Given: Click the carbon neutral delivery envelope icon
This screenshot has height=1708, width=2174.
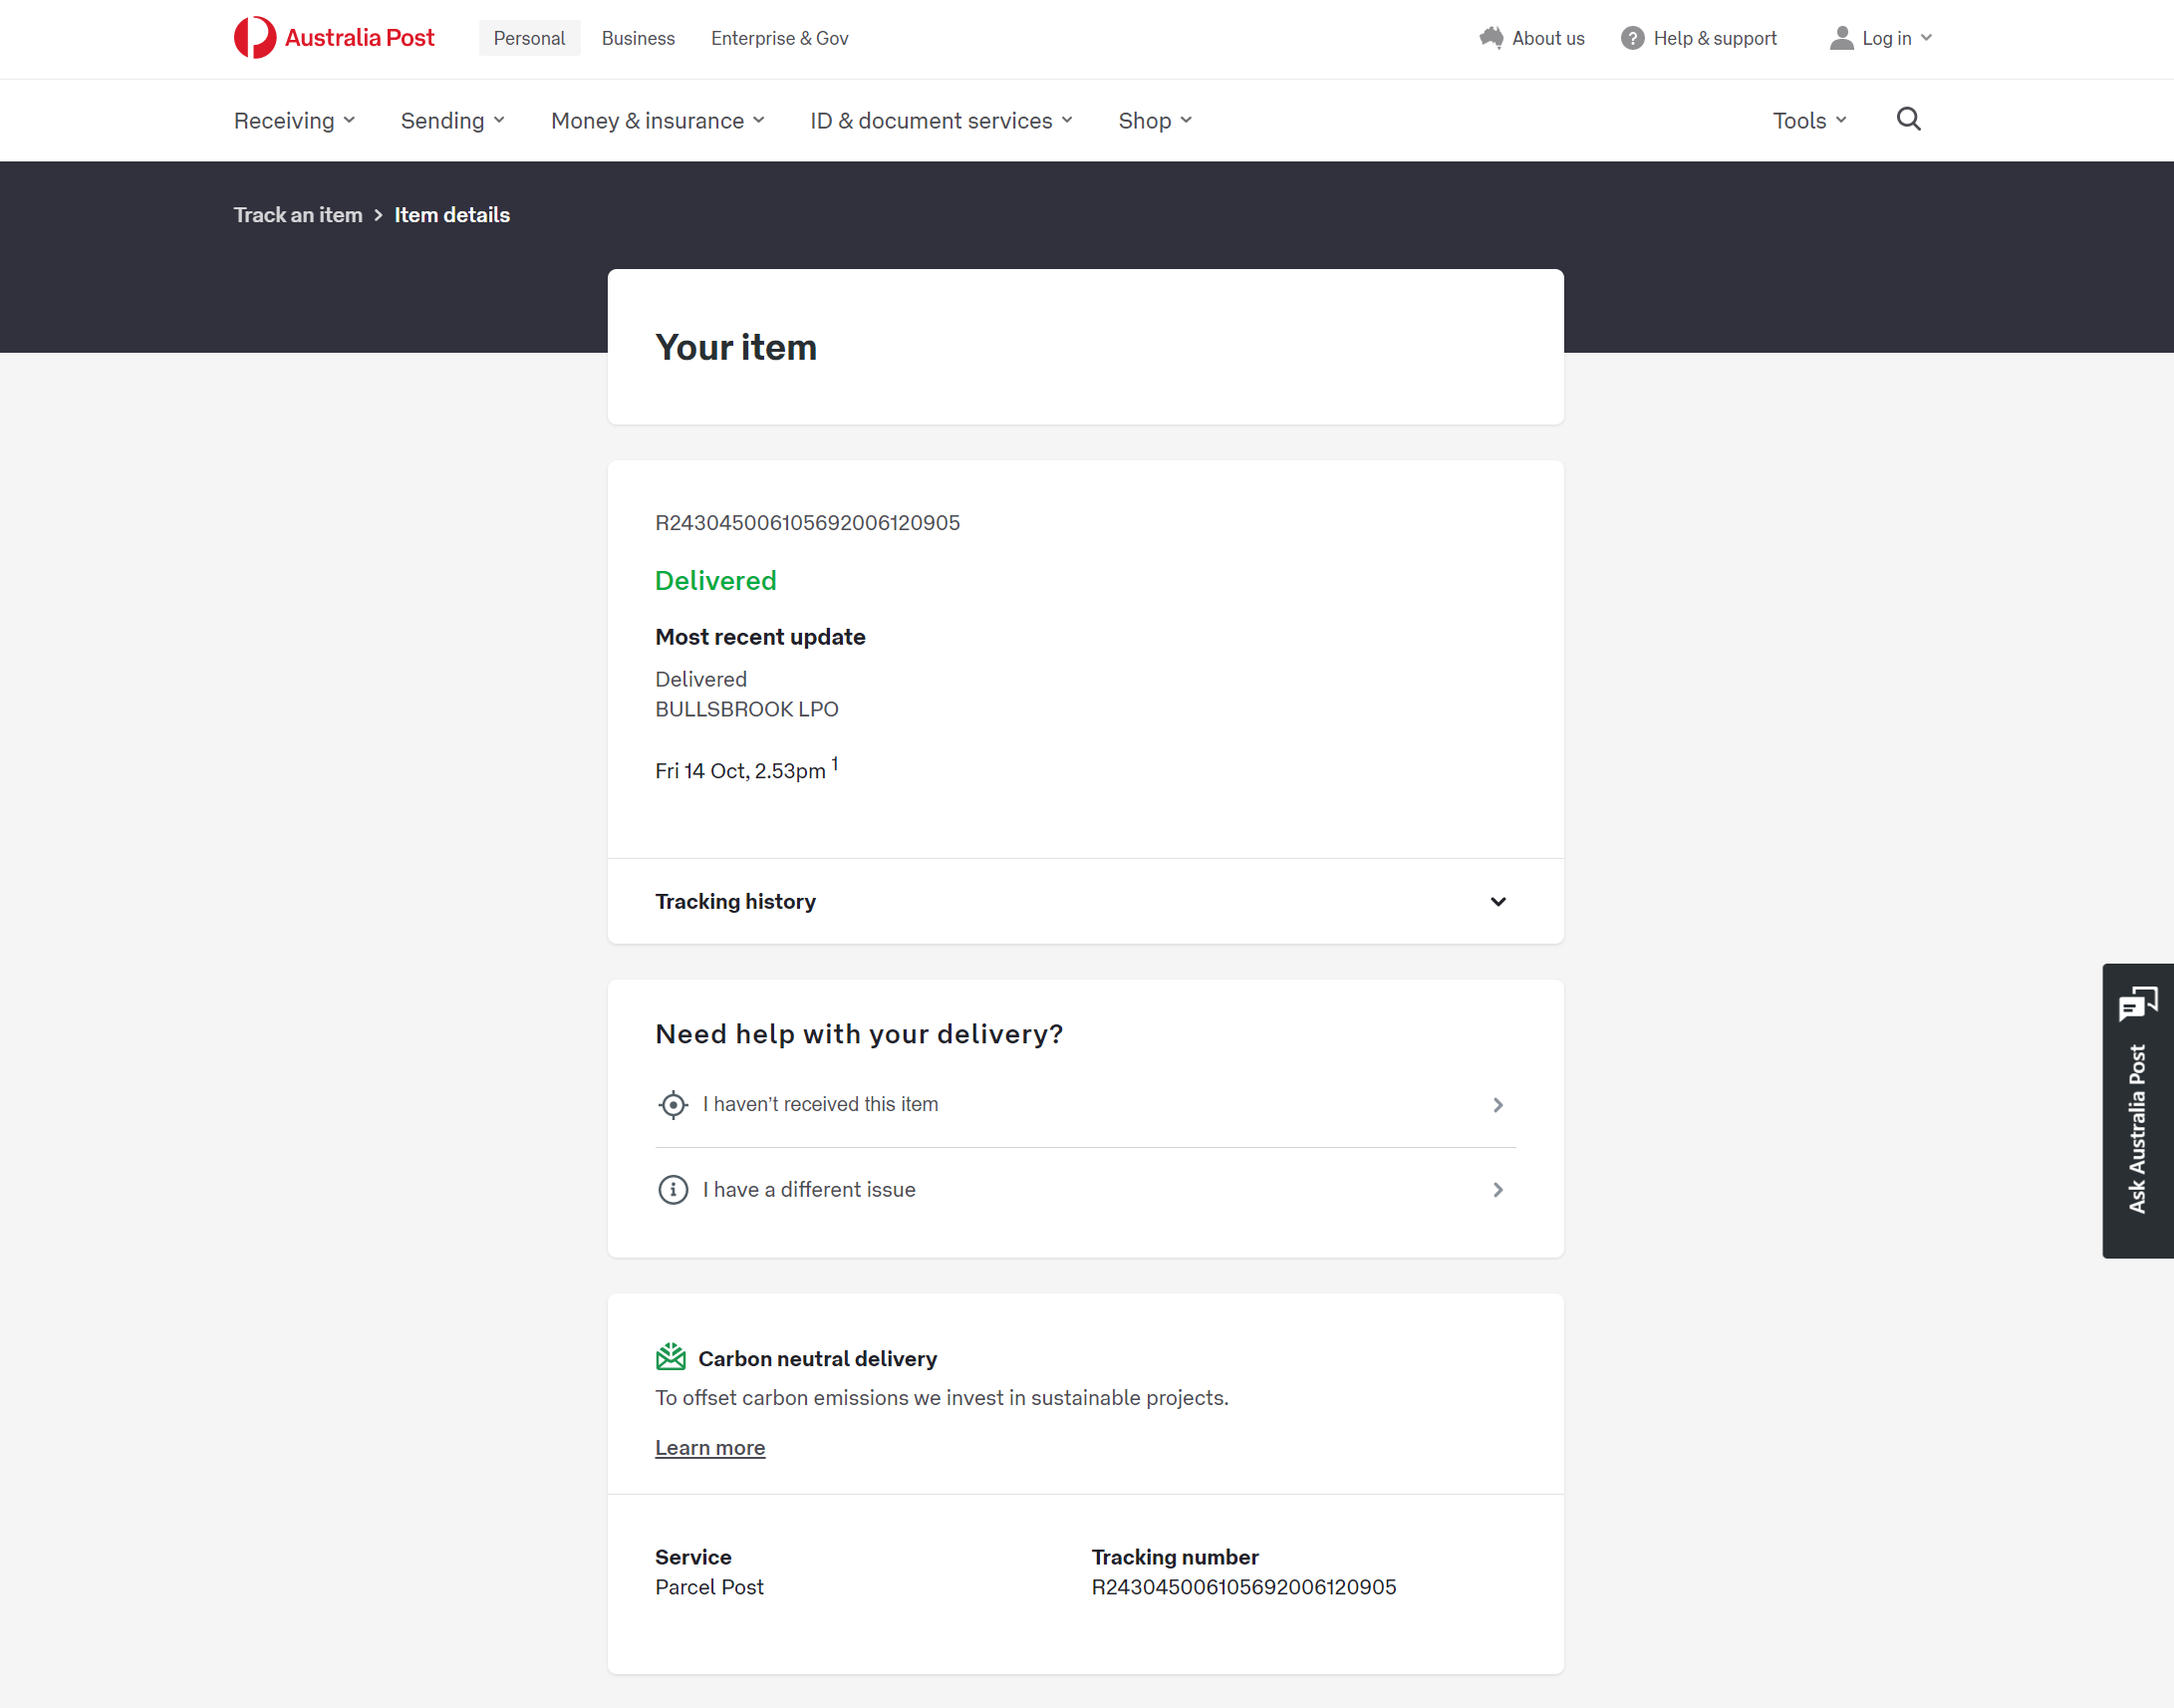Looking at the screenshot, I should coord(671,1357).
